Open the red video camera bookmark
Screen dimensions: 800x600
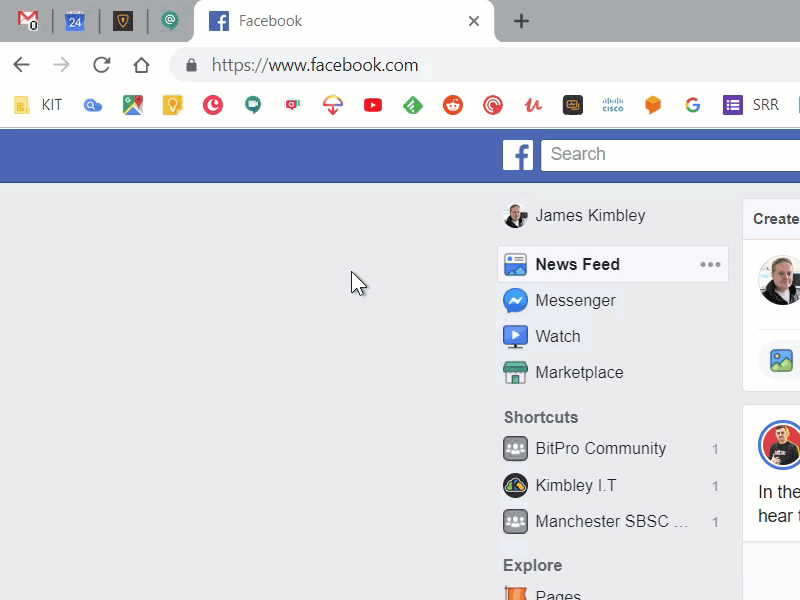click(293, 105)
